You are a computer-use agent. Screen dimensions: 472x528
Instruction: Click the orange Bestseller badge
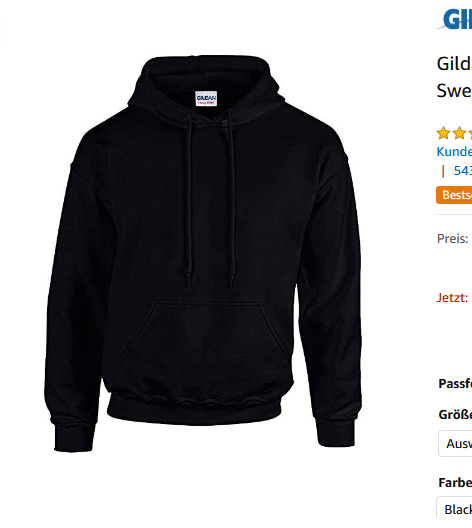(454, 195)
